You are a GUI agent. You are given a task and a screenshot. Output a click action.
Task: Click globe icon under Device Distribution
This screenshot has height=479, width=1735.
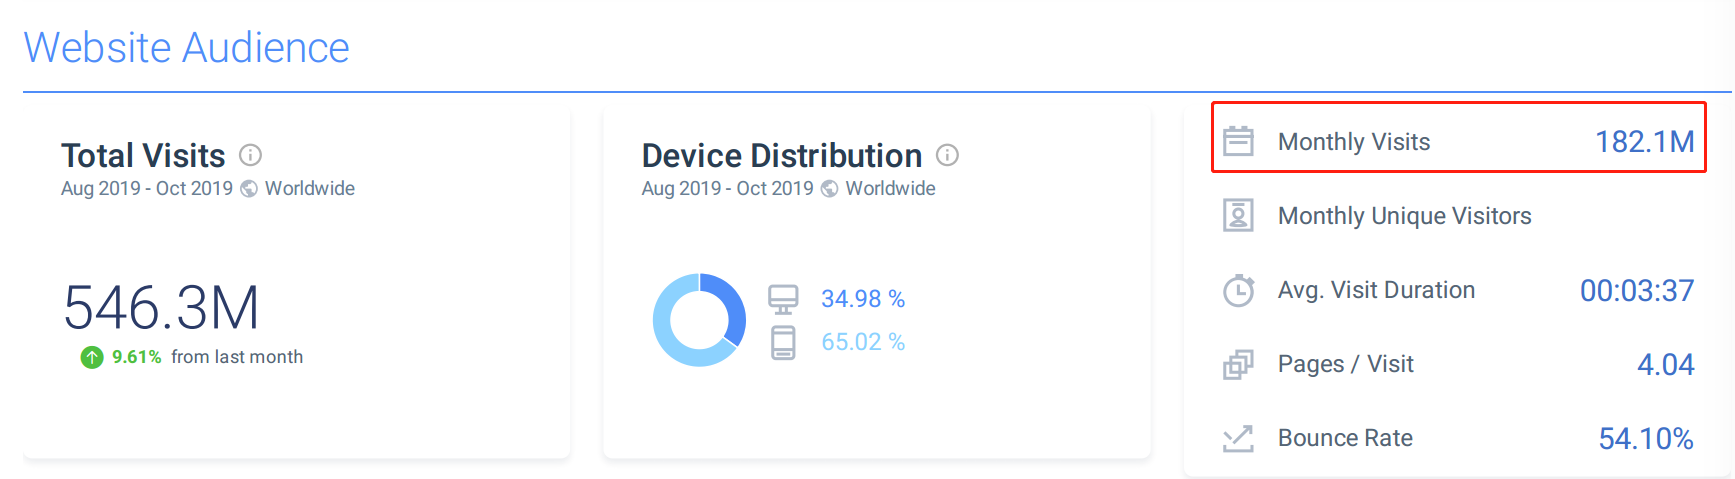point(830,189)
